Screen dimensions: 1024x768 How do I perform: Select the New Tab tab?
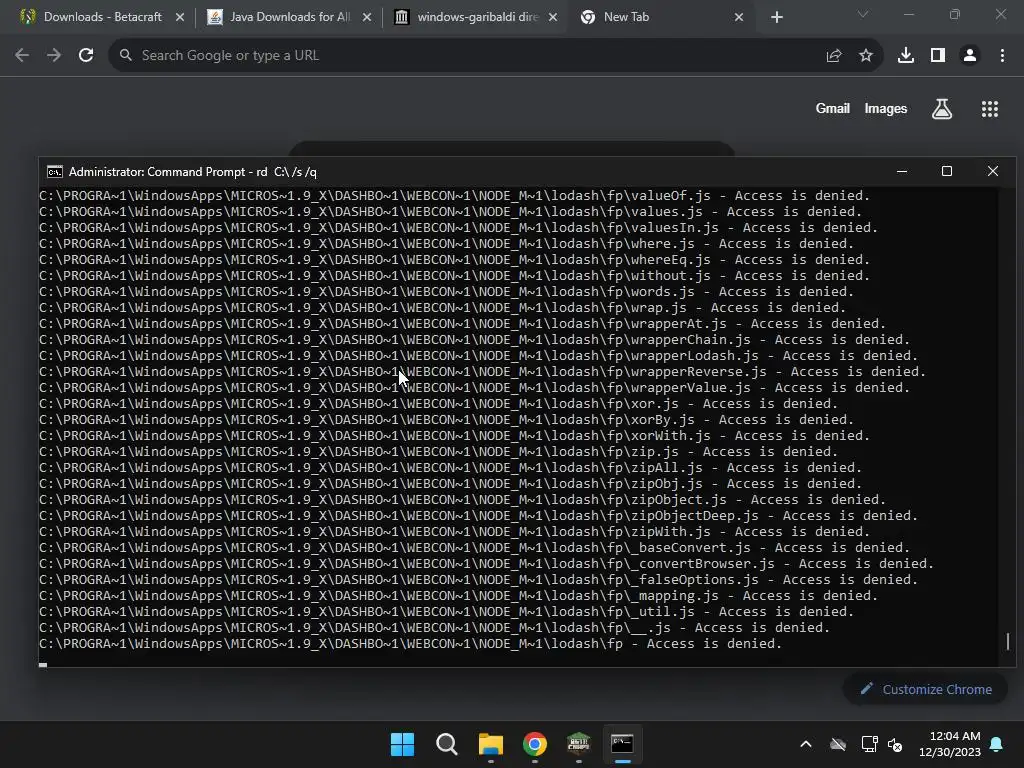[662, 17]
